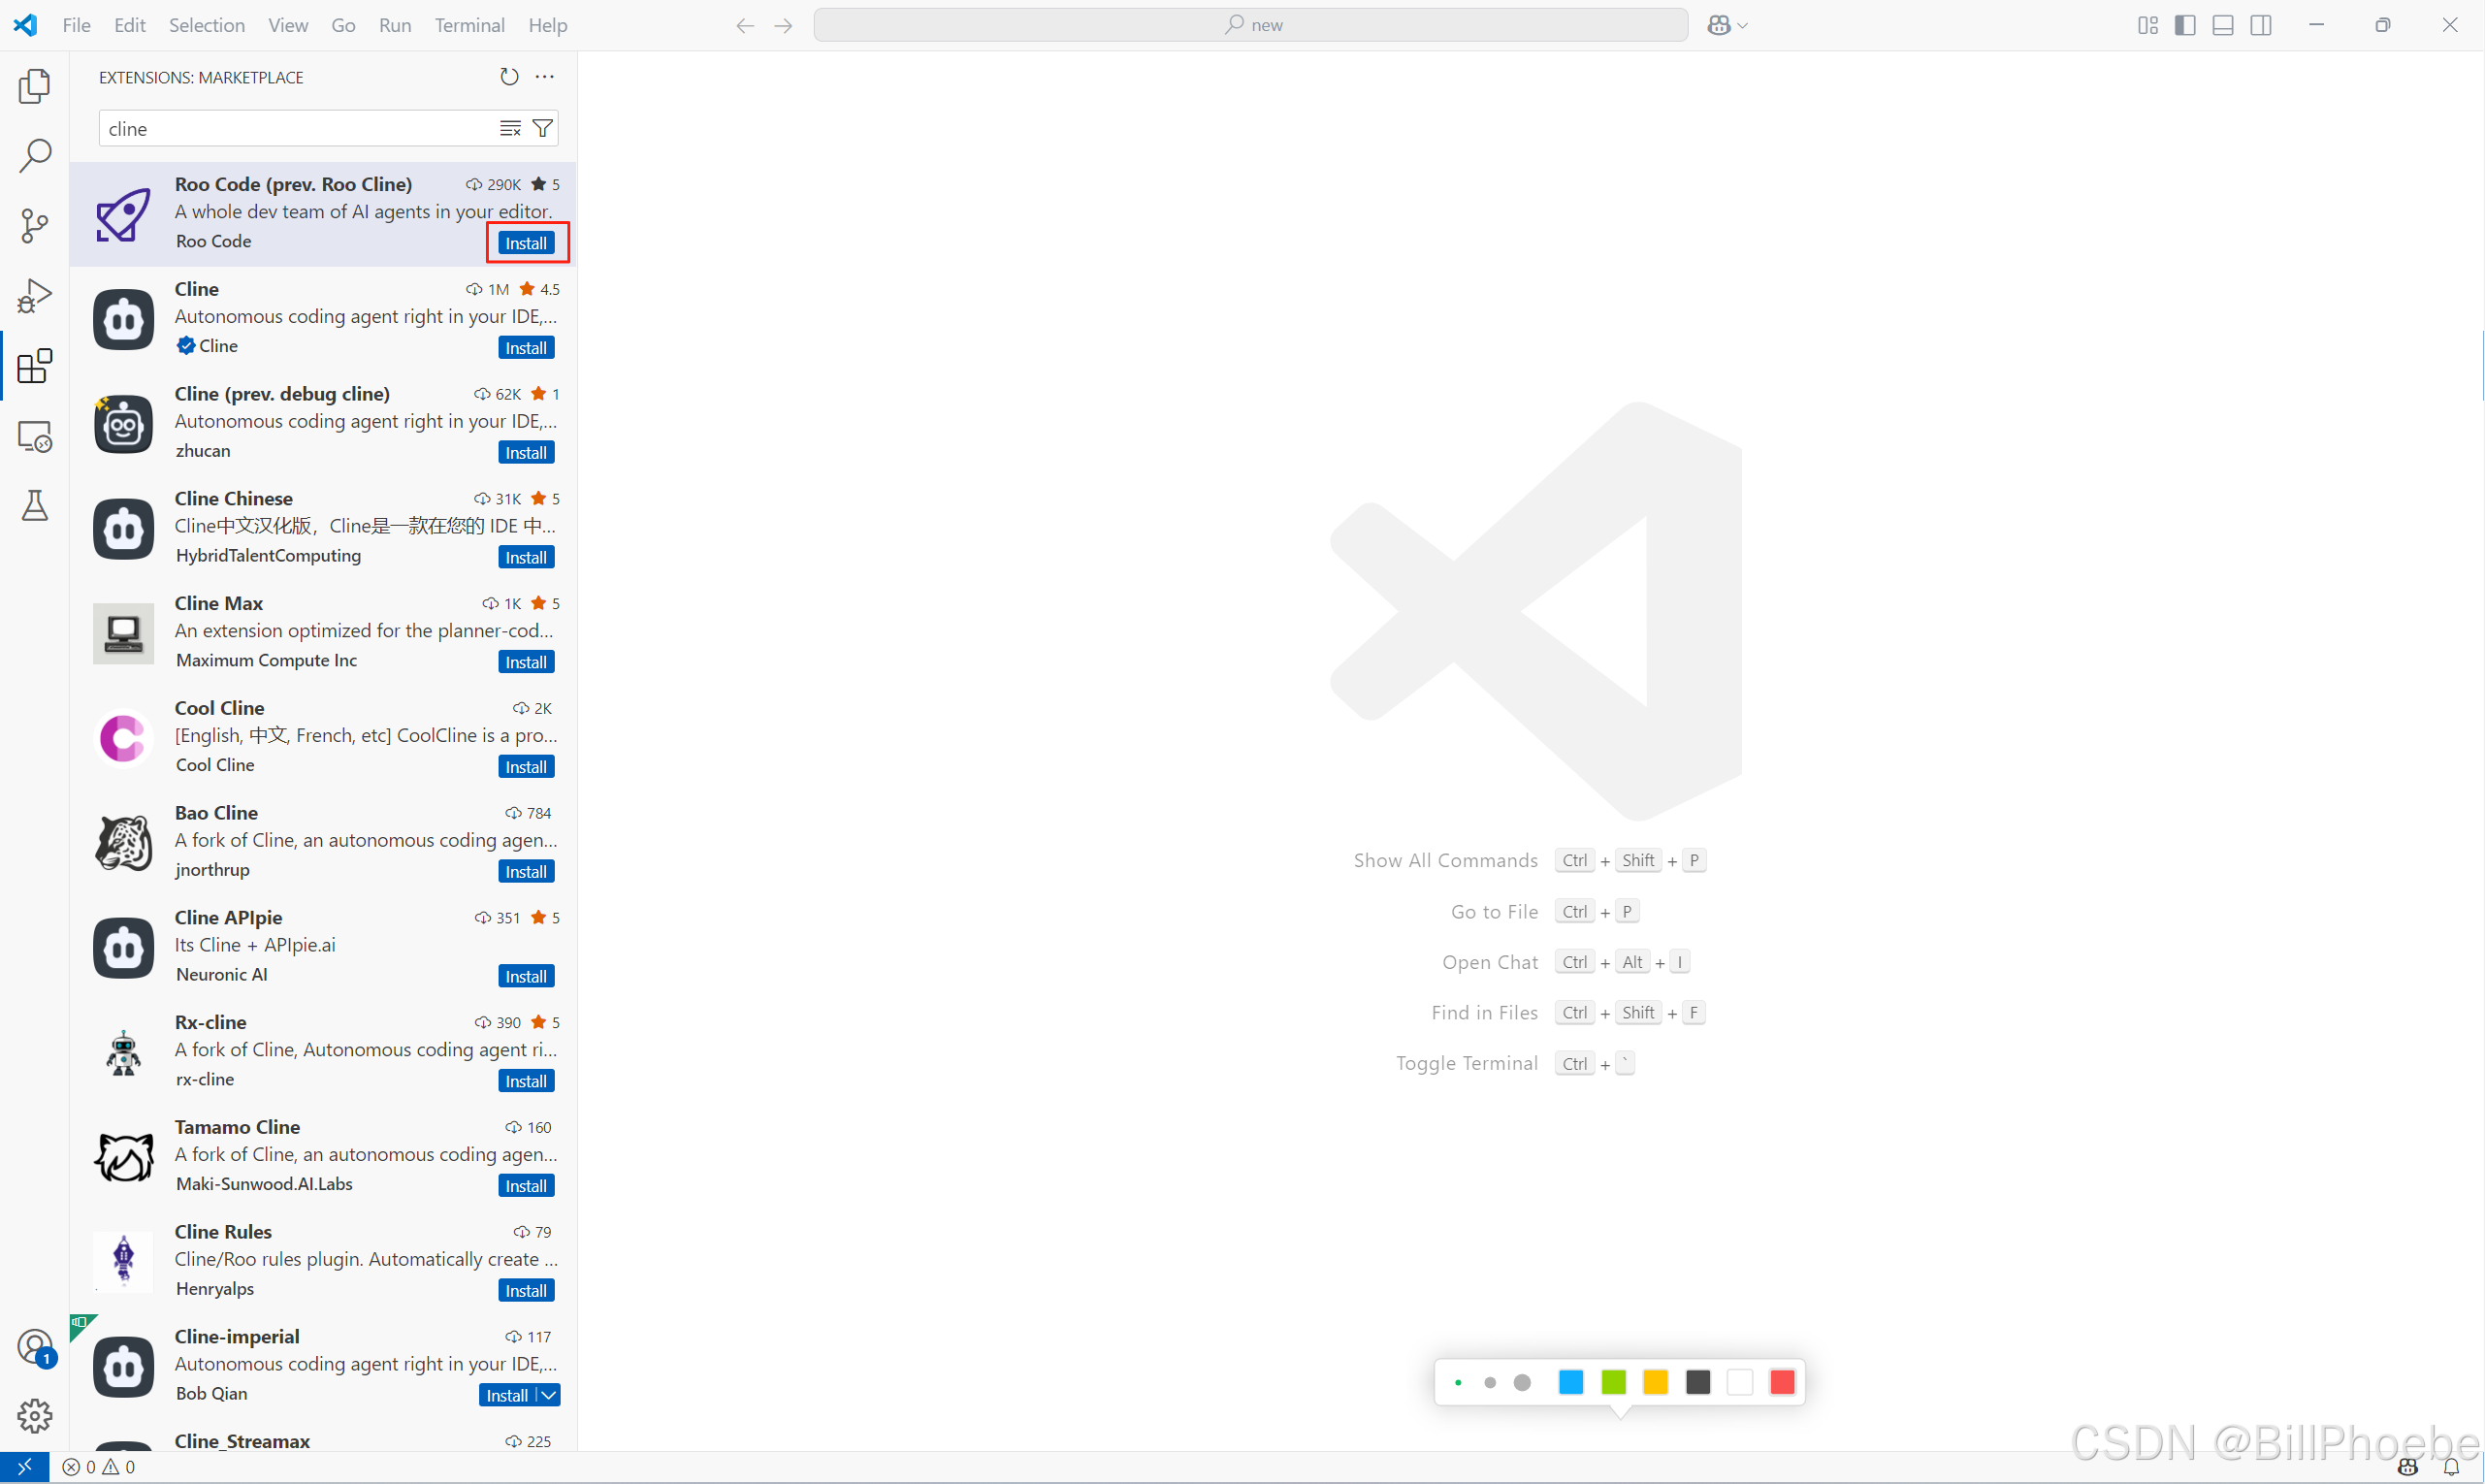
Task: Install the Roo Code extension
Action: 526,243
